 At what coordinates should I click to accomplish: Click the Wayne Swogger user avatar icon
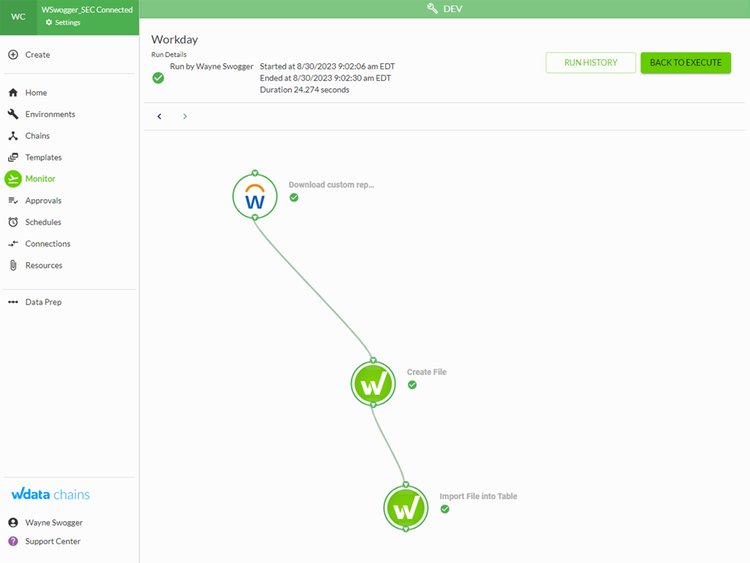point(13,522)
